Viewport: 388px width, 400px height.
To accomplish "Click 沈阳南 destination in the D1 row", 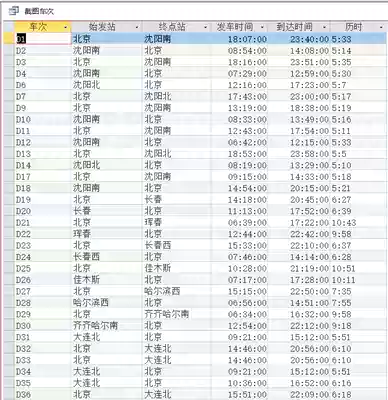I will coord(158,39).
